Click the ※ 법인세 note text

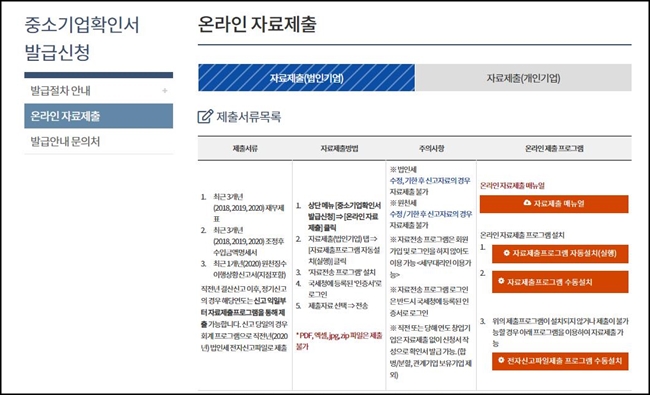click(x=403, y=170)
